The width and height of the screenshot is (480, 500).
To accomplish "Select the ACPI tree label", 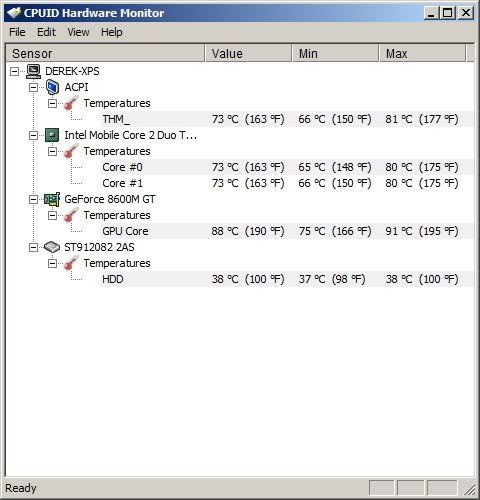I will click(76, 87).
